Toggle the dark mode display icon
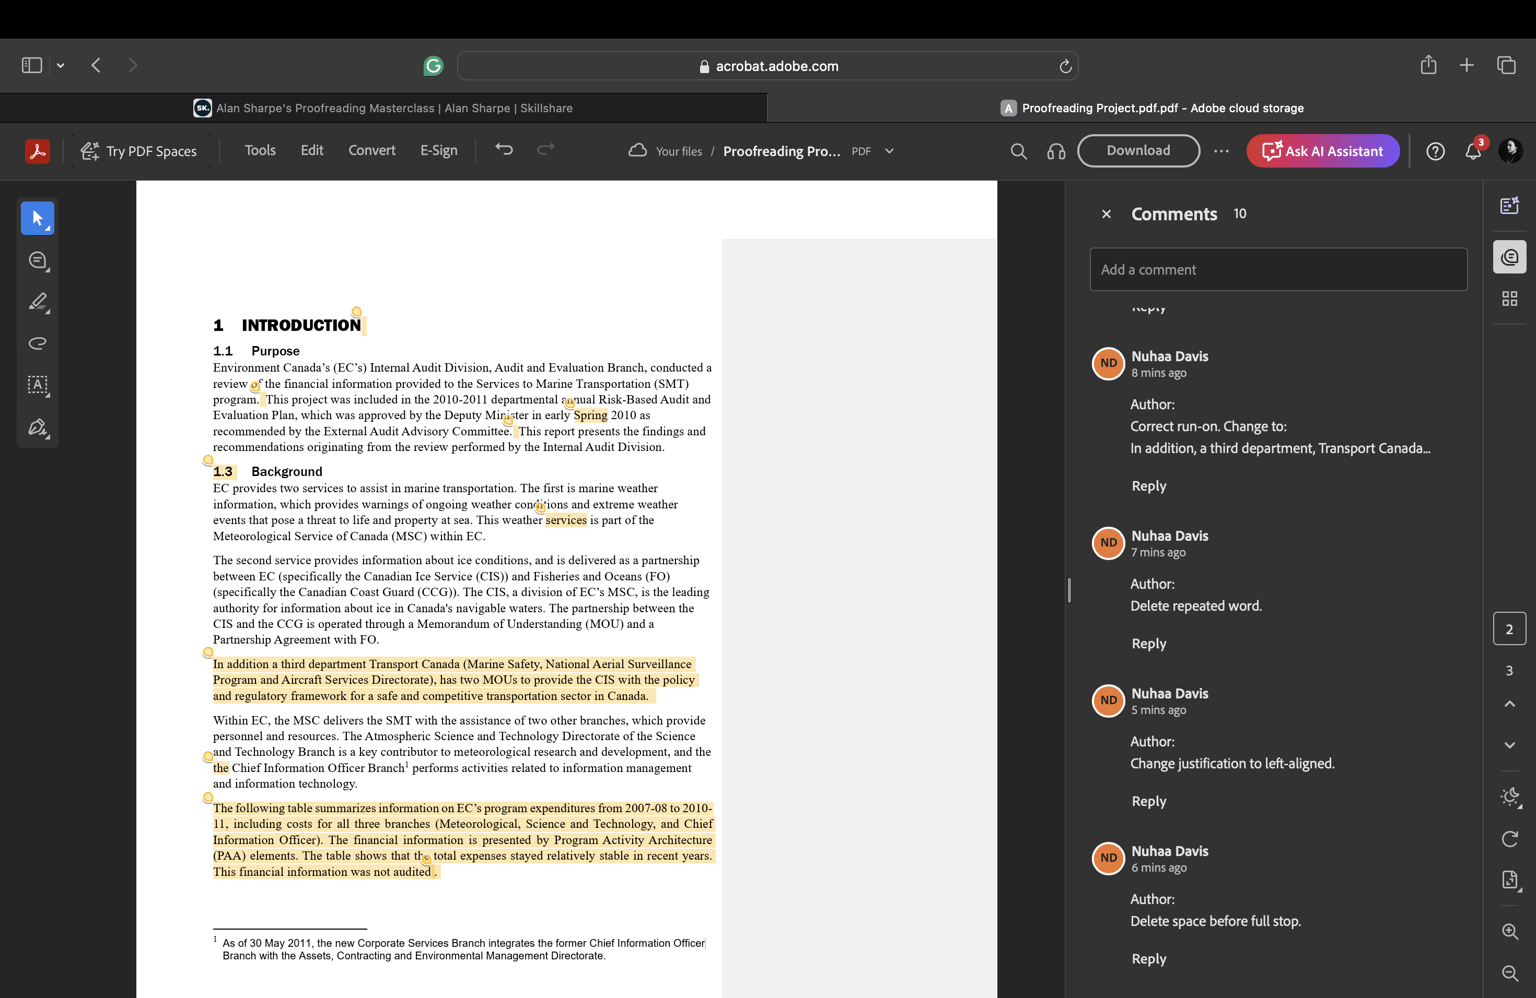The height and width of the screenshot is (998, 1536). pos(1510,797)
